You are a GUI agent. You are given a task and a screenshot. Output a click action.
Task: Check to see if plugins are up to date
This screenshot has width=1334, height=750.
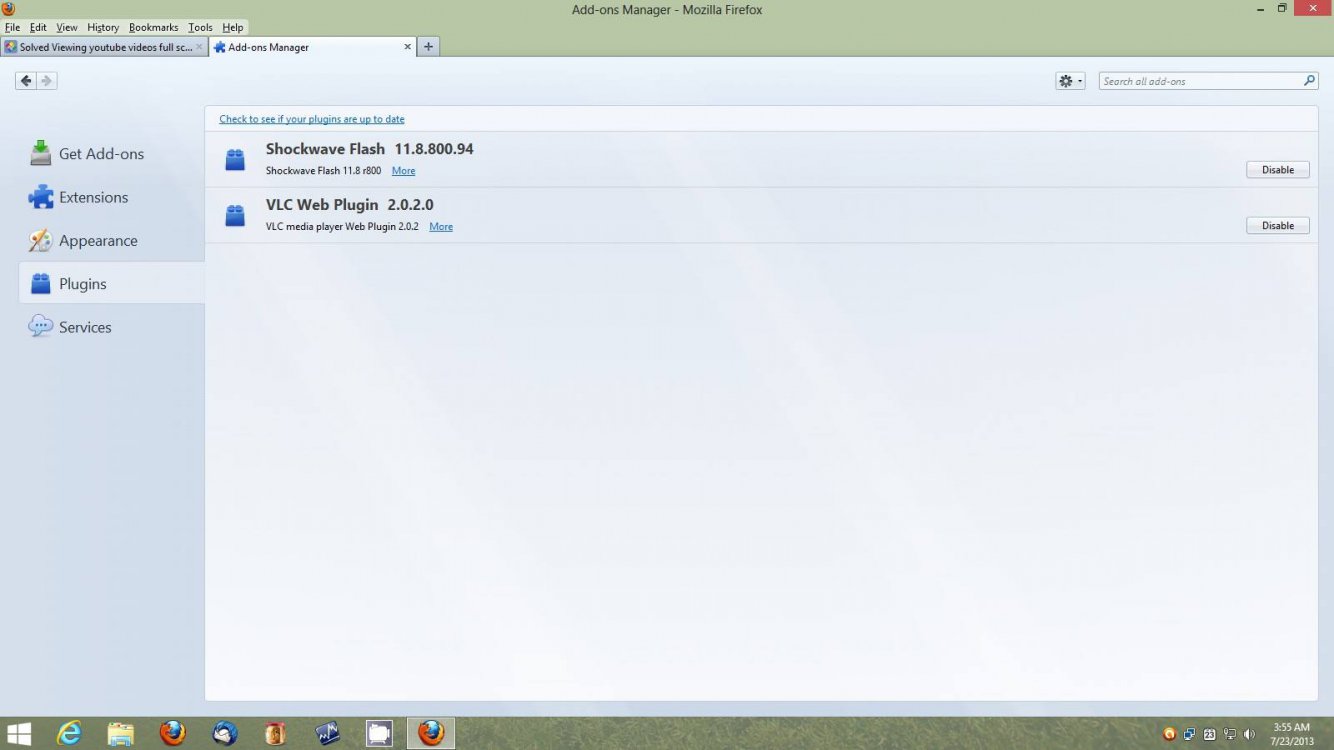point(312,119)
